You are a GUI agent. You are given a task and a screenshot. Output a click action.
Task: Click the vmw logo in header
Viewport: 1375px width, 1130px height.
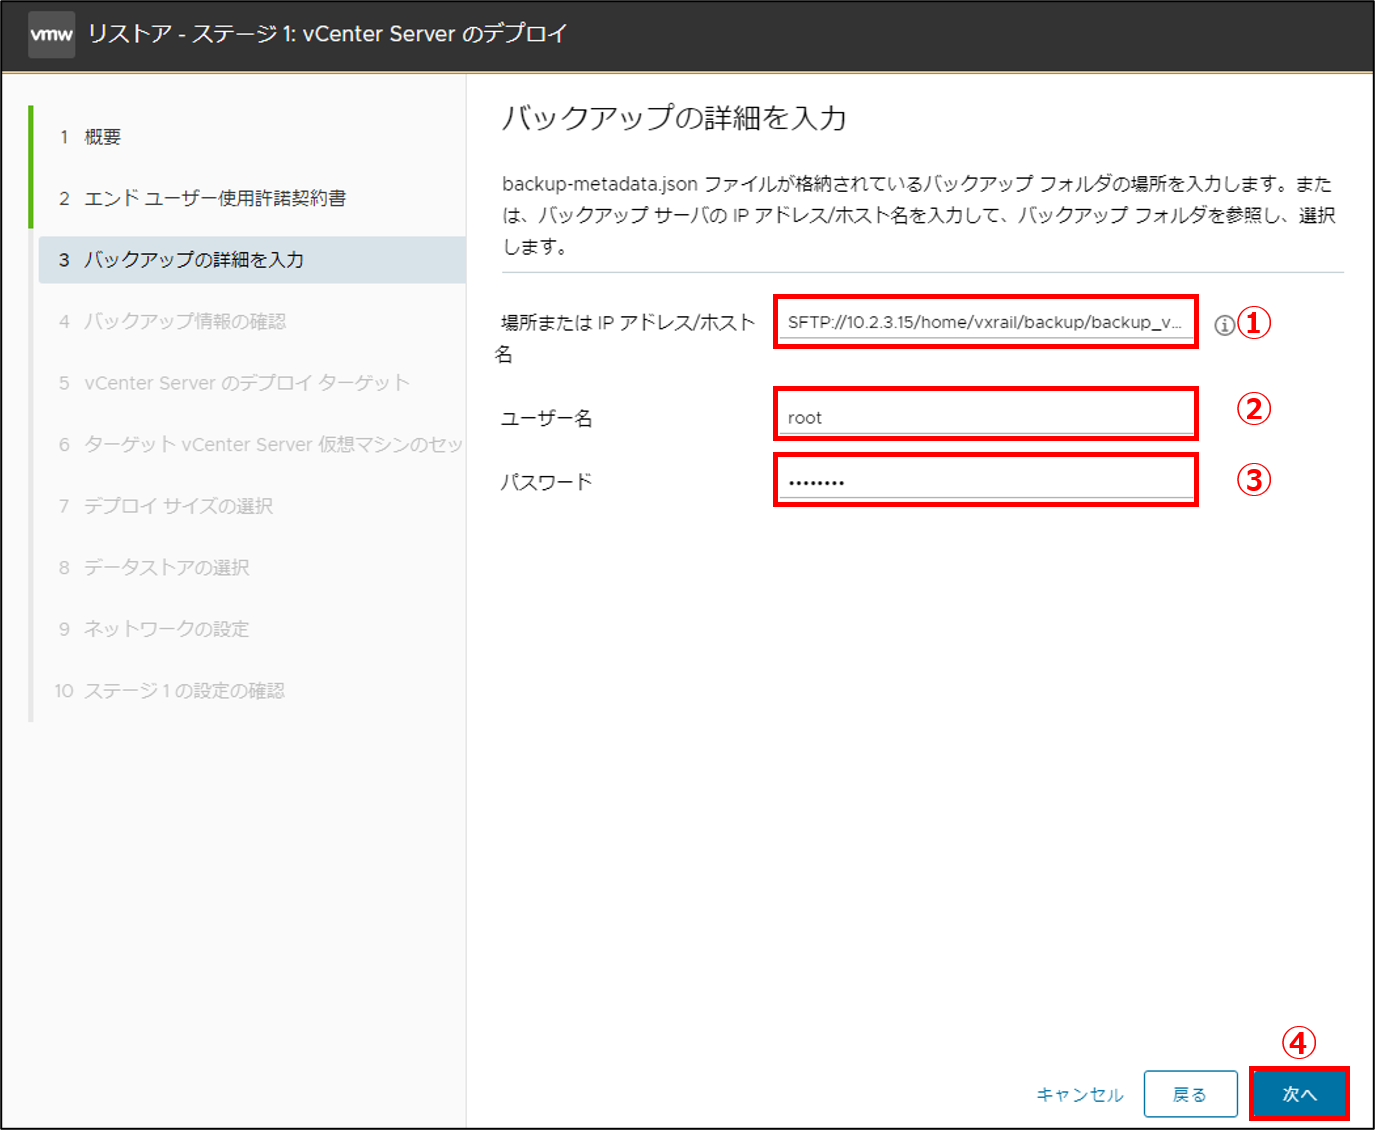51,34
